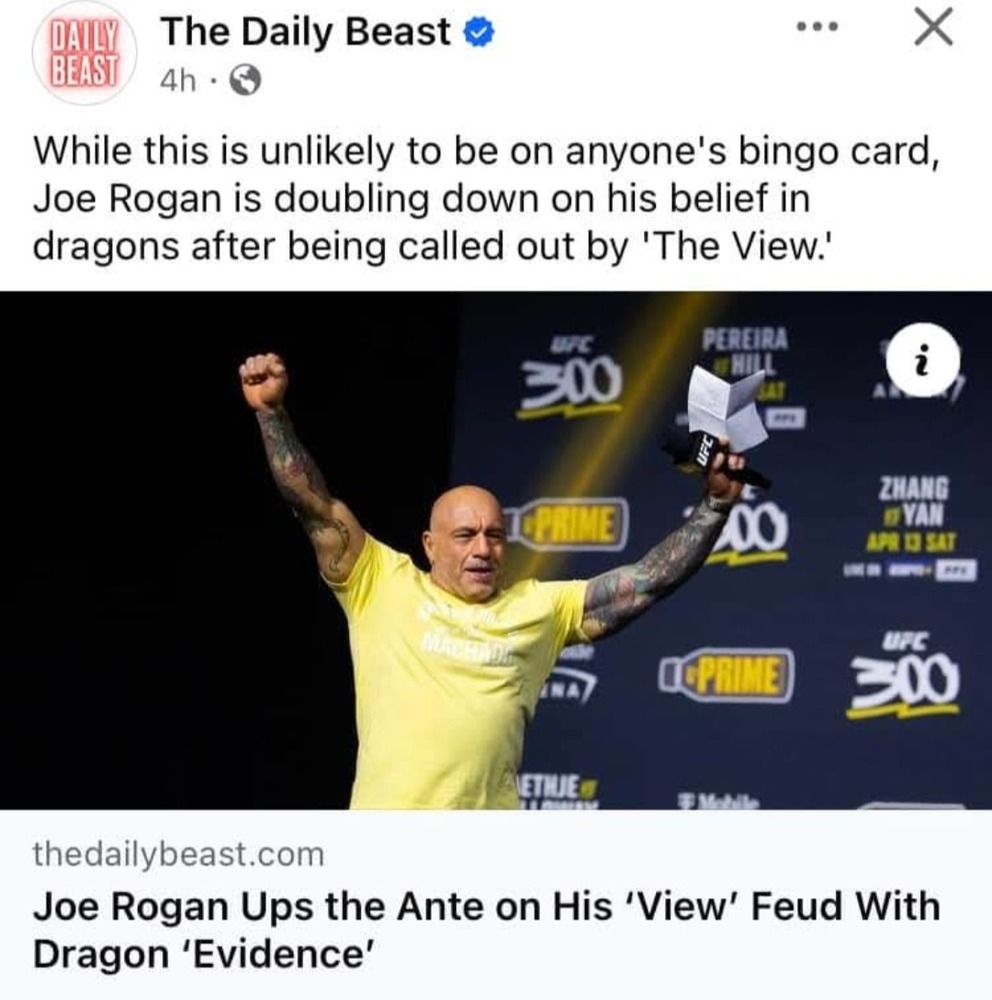The width and height of the screenshot is (992, 1000).
Task: Open the three-dots post options menu
Action: tap(817, 27)
